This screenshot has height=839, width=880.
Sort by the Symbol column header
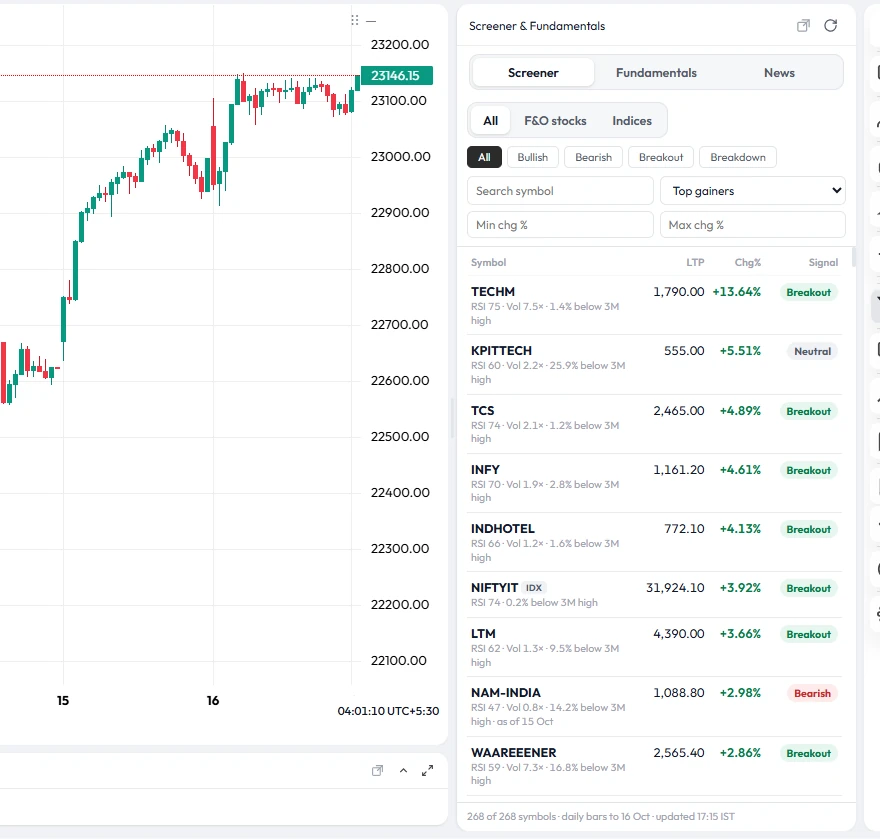coord(488,263)
